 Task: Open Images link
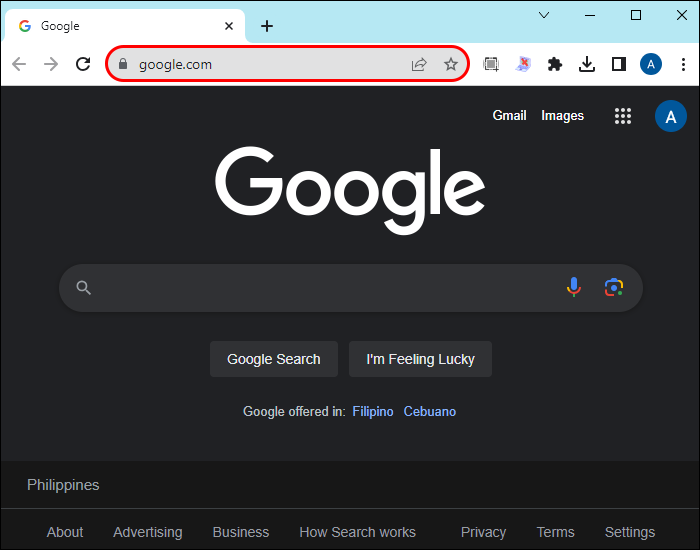(562, 116)
